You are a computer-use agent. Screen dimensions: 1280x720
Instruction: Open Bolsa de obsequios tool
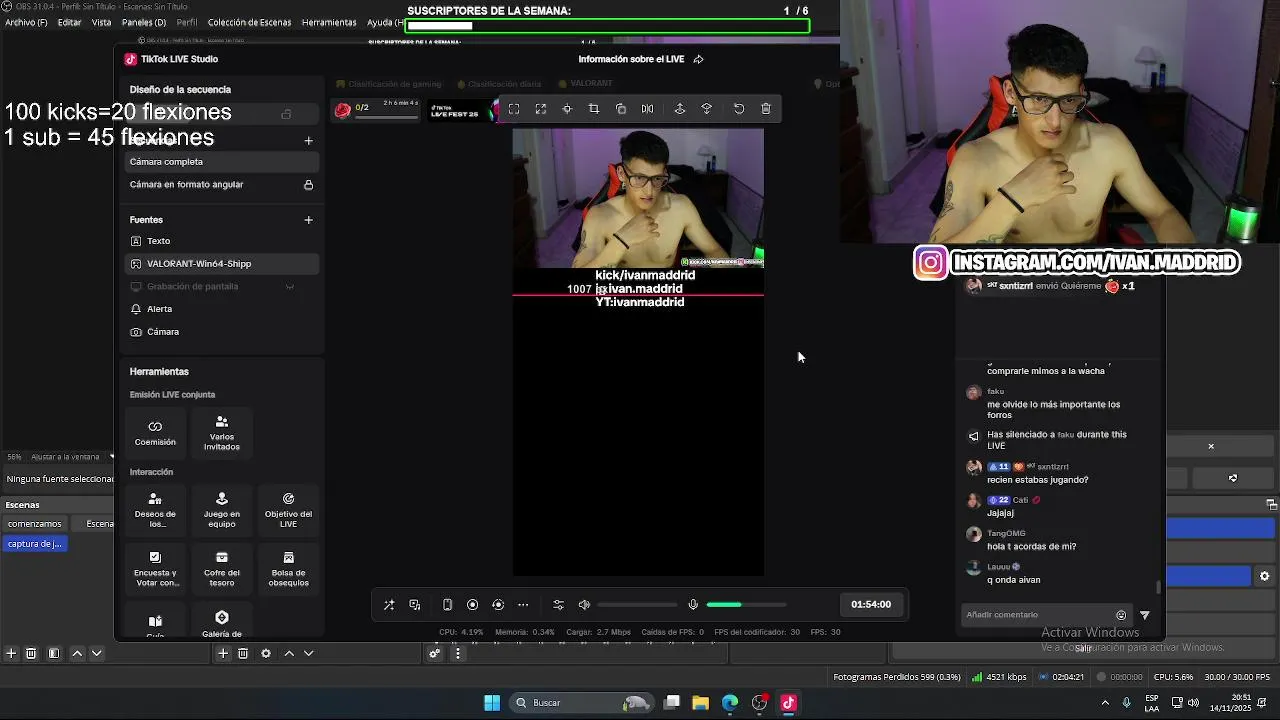tap(288, 568)
